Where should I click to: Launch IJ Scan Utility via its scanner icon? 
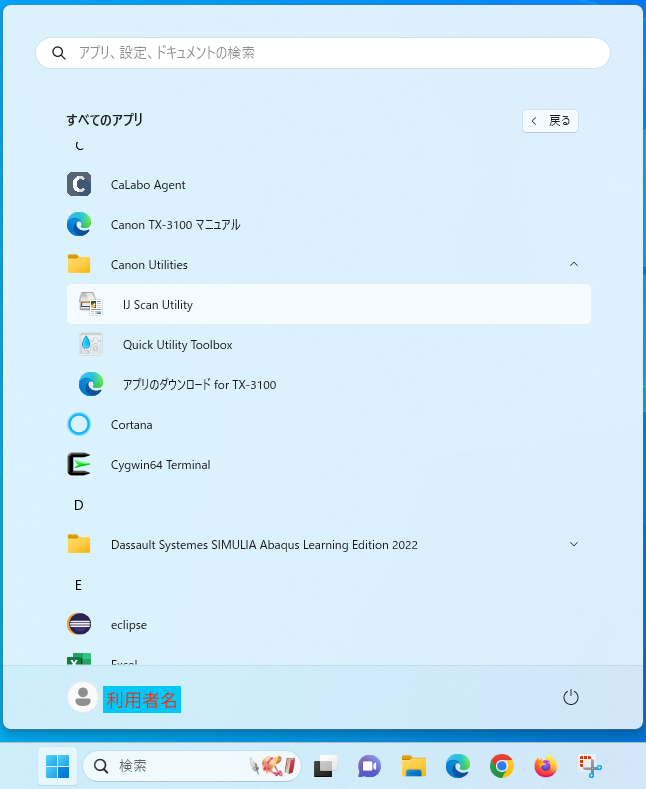pyautogui.click(x=91, y=304)
